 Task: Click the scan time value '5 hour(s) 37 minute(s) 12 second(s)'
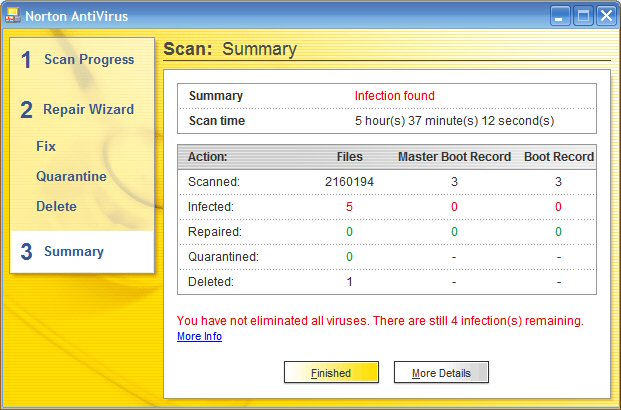pyautogui.click(x=454, y=121)
